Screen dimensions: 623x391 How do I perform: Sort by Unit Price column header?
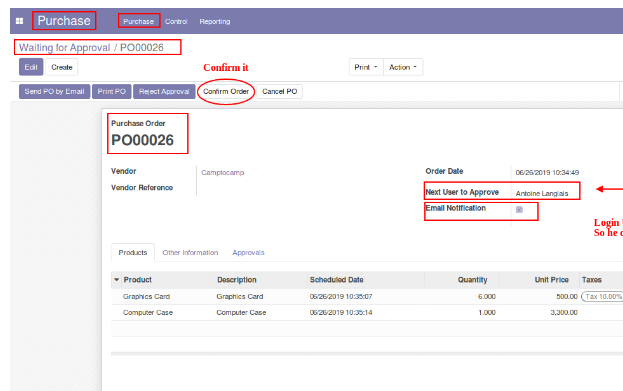(551, 280)
